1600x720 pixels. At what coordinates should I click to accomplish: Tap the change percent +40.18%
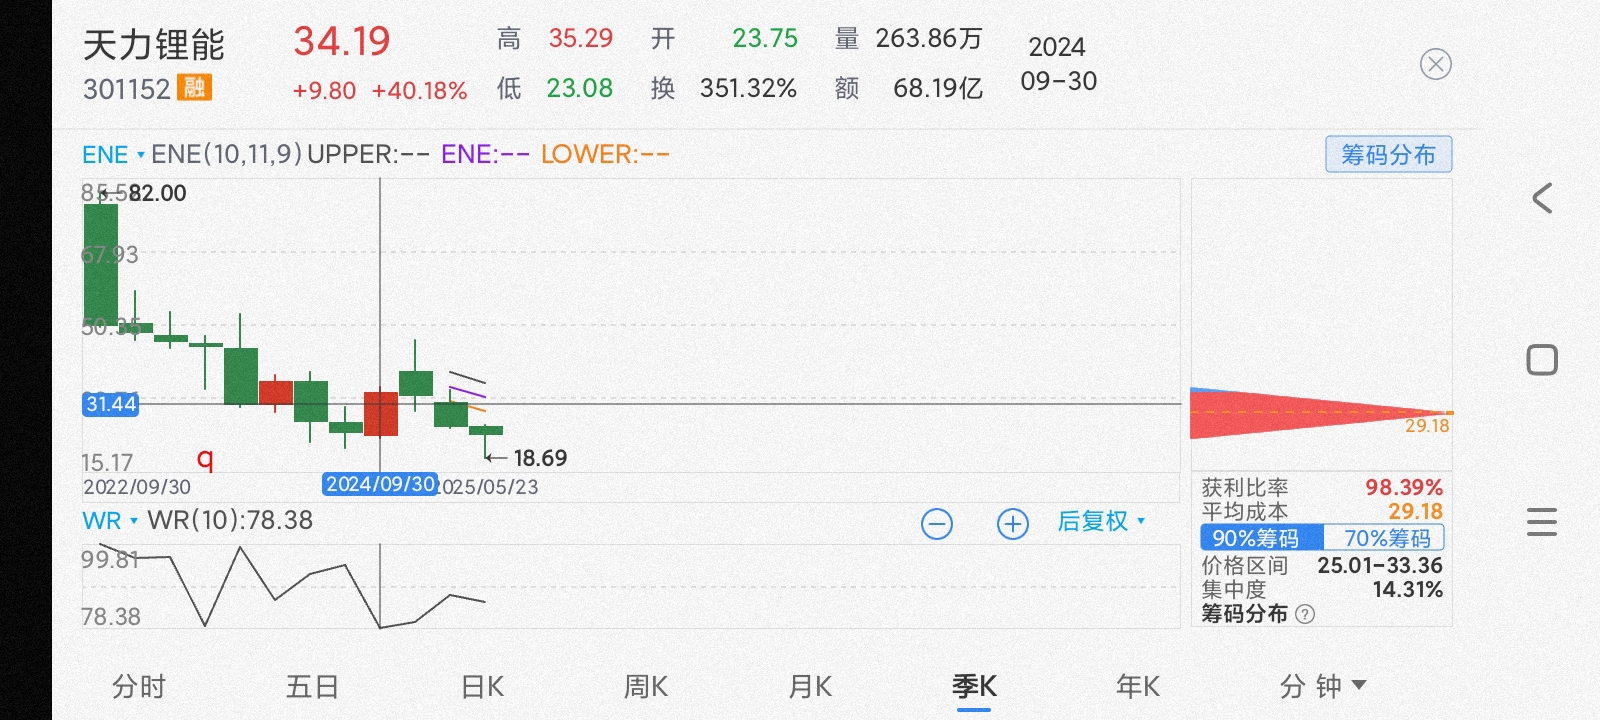coord(419,91)
